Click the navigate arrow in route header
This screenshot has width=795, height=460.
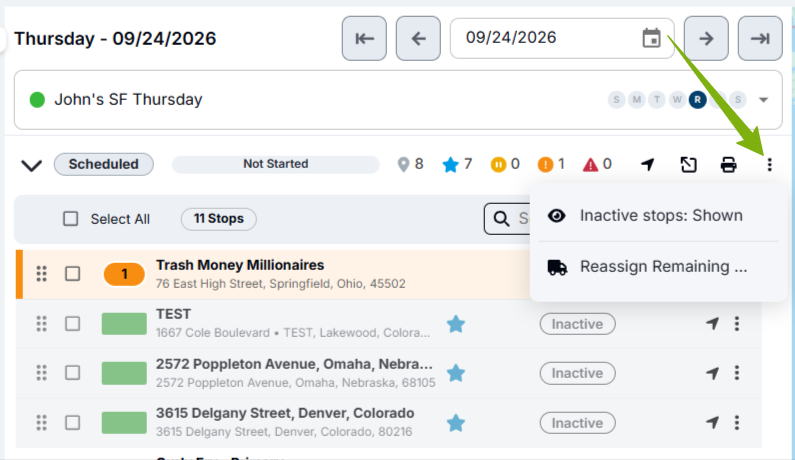click(x=647, y=164)
